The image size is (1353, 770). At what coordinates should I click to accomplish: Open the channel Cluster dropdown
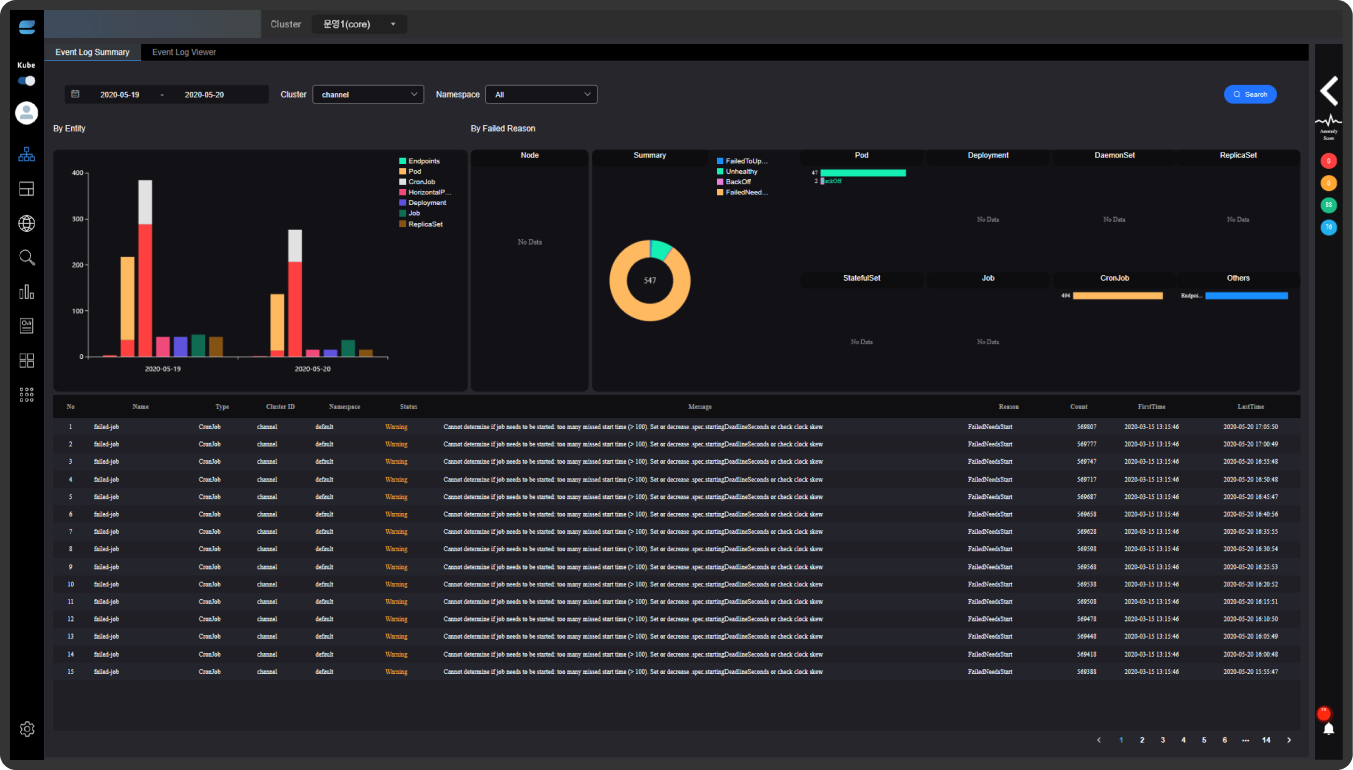pyautogui.click(x=368, y=95)
